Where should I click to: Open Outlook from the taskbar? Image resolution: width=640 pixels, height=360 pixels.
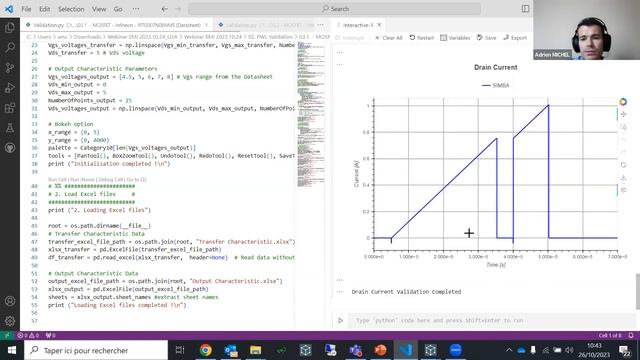(231, 350)
